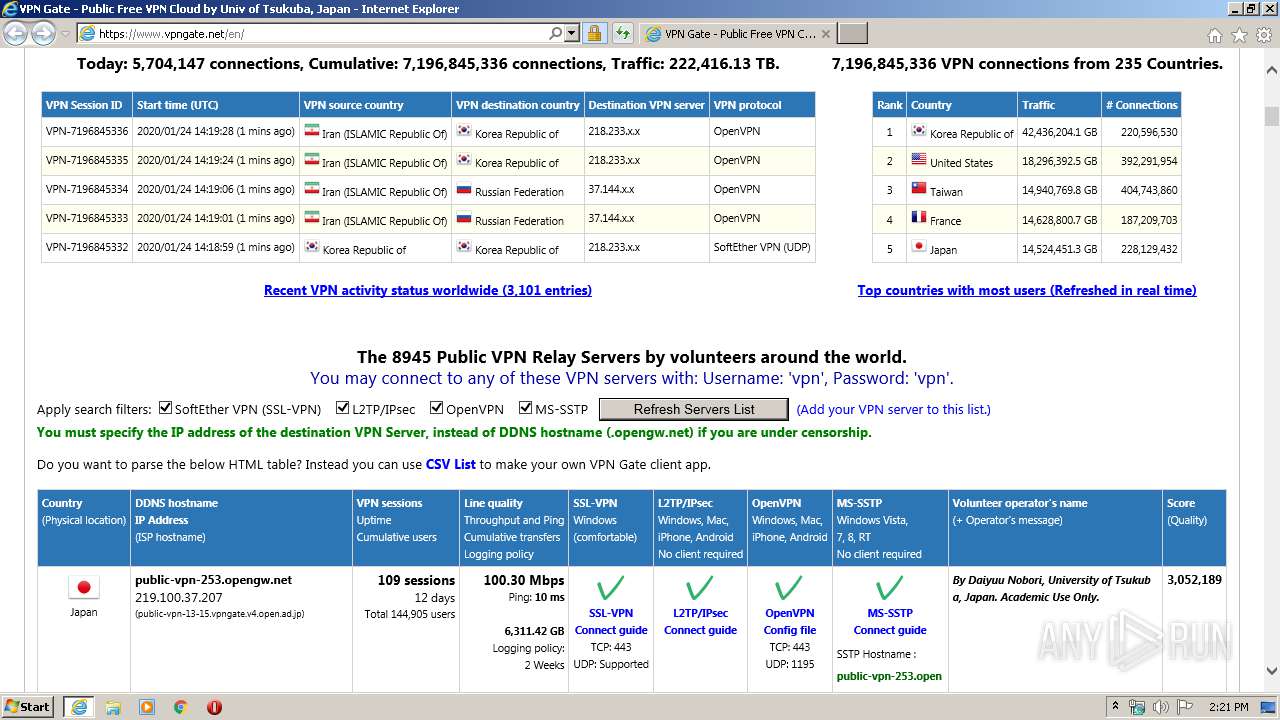
Task: Click the Japan flag in server list
Action: pos(84,588)
